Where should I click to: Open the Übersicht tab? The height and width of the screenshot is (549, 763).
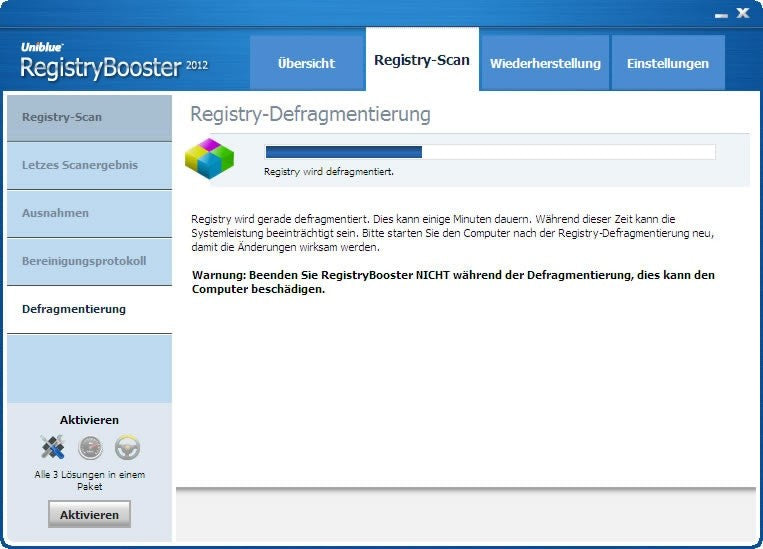pyautogui.click(x=307, y=63)
